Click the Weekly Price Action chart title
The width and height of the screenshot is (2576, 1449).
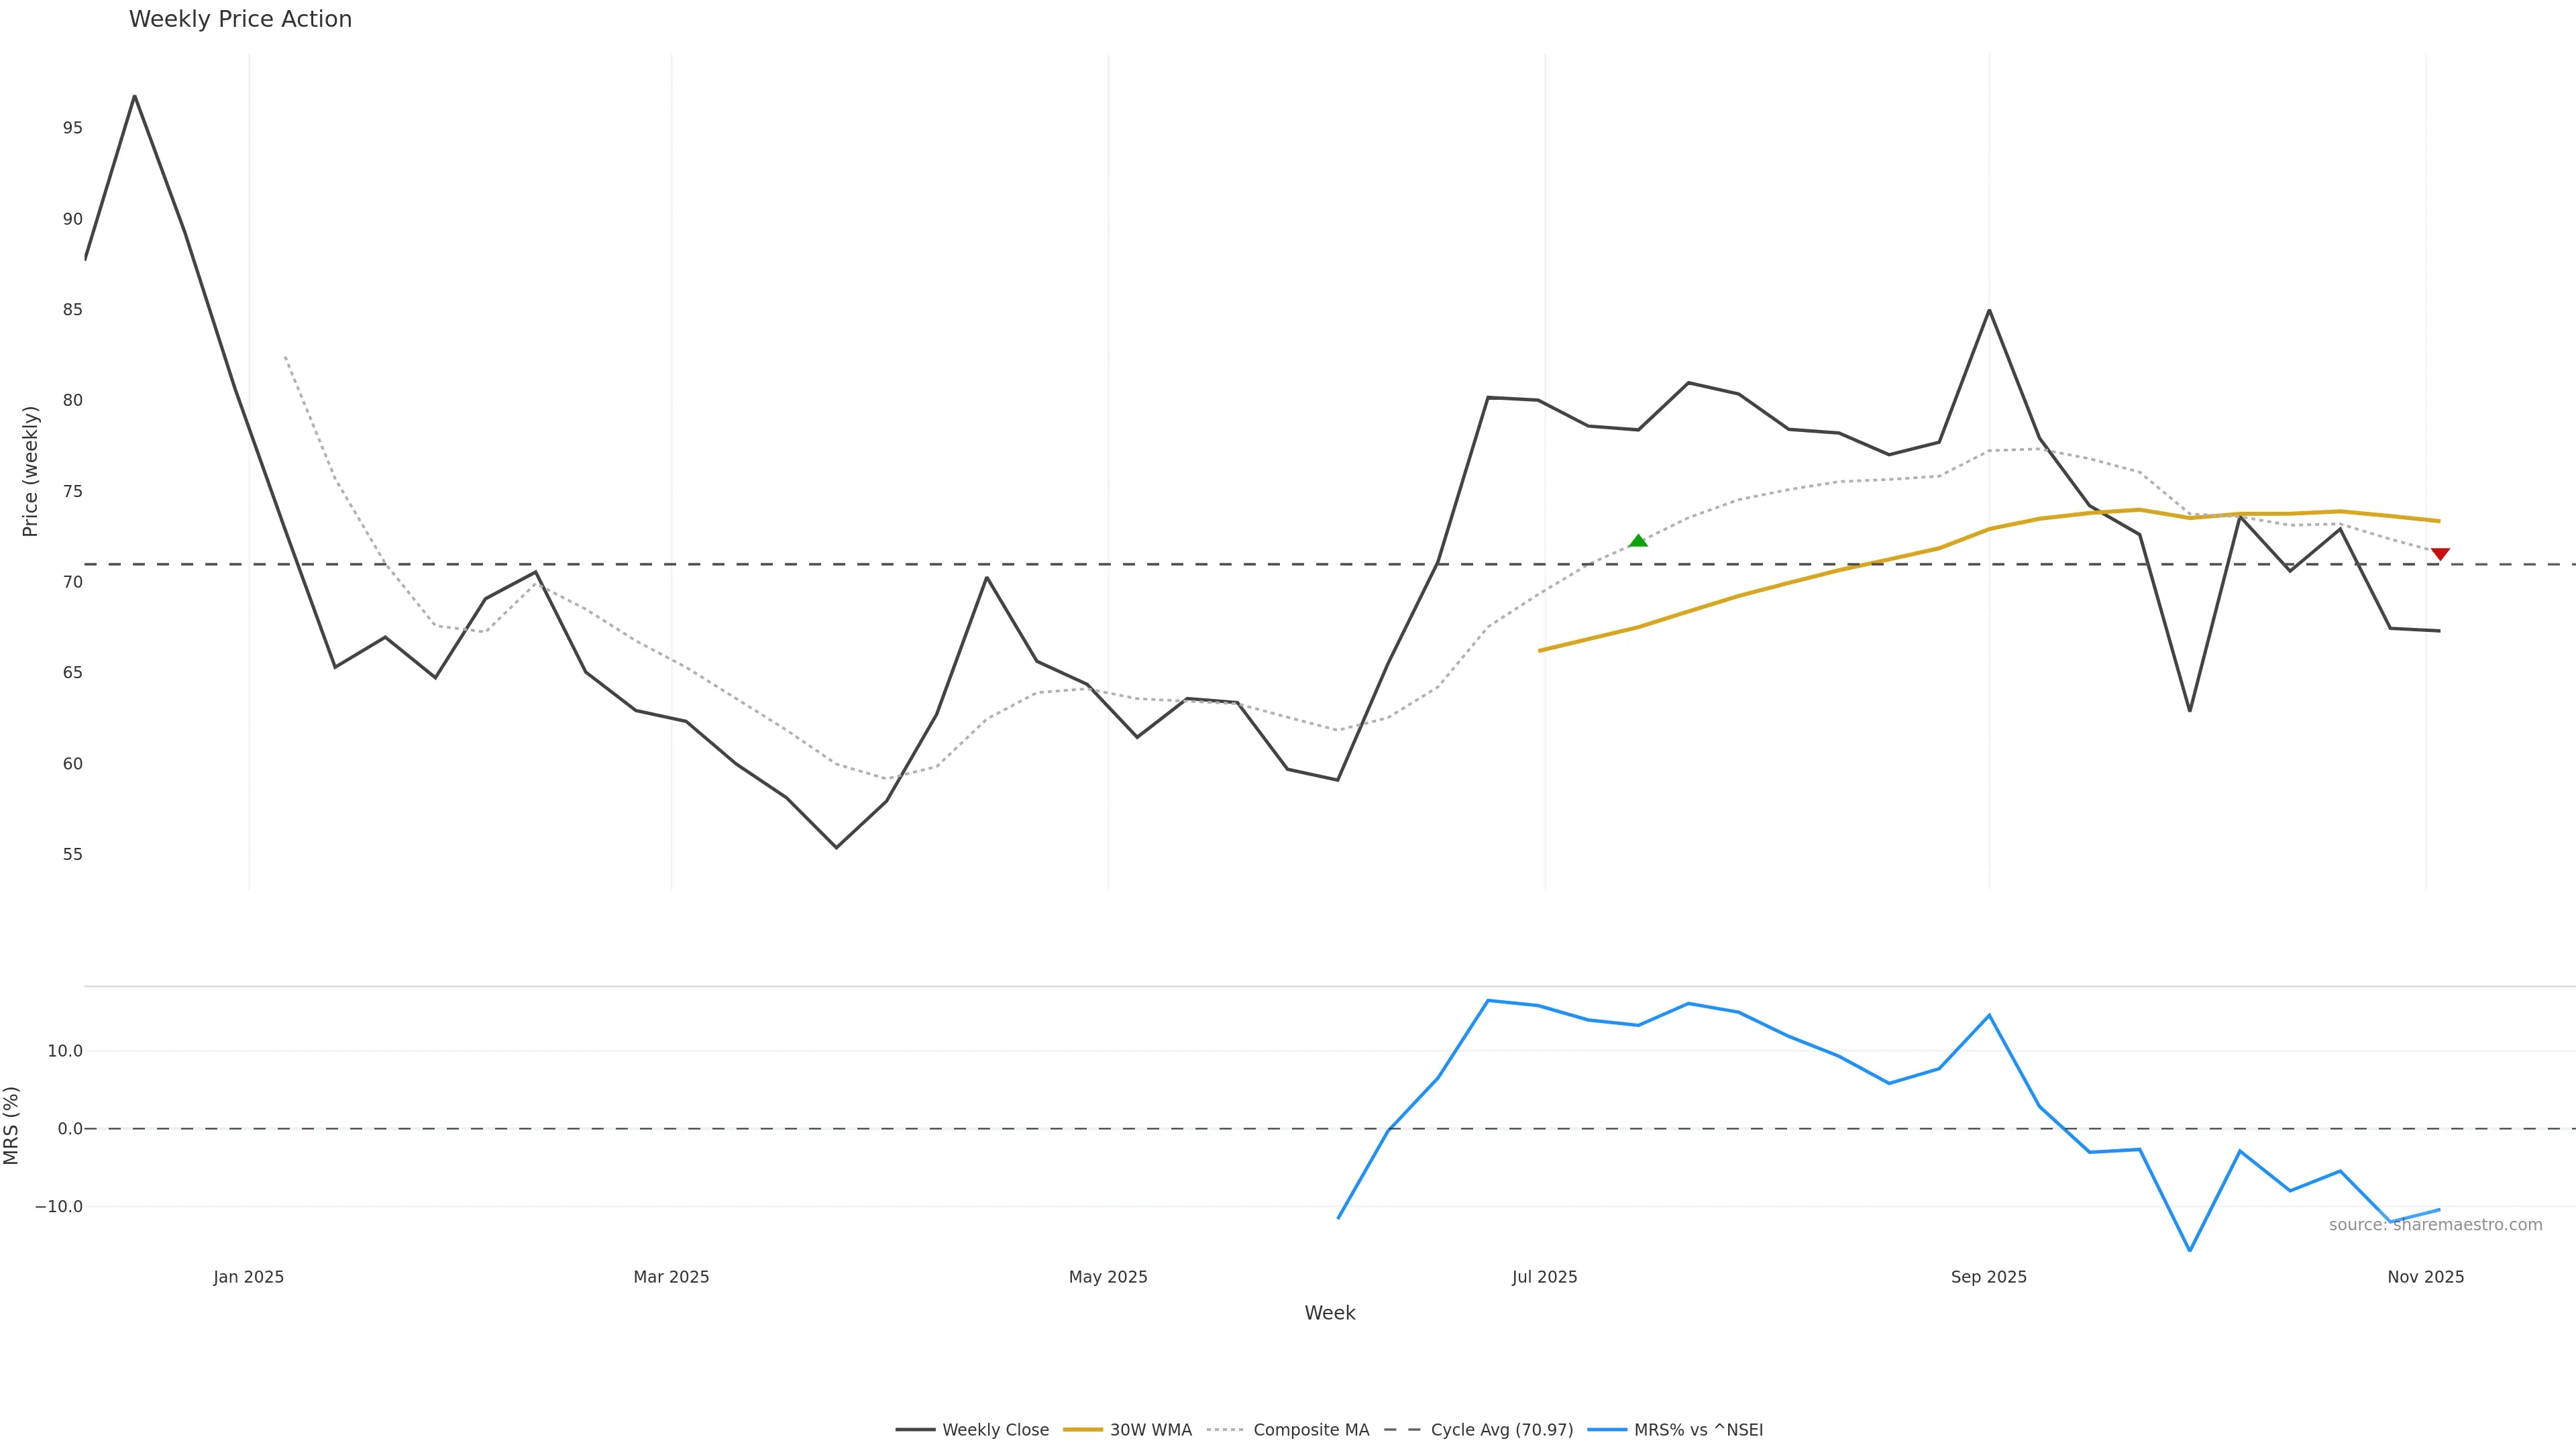240,19
